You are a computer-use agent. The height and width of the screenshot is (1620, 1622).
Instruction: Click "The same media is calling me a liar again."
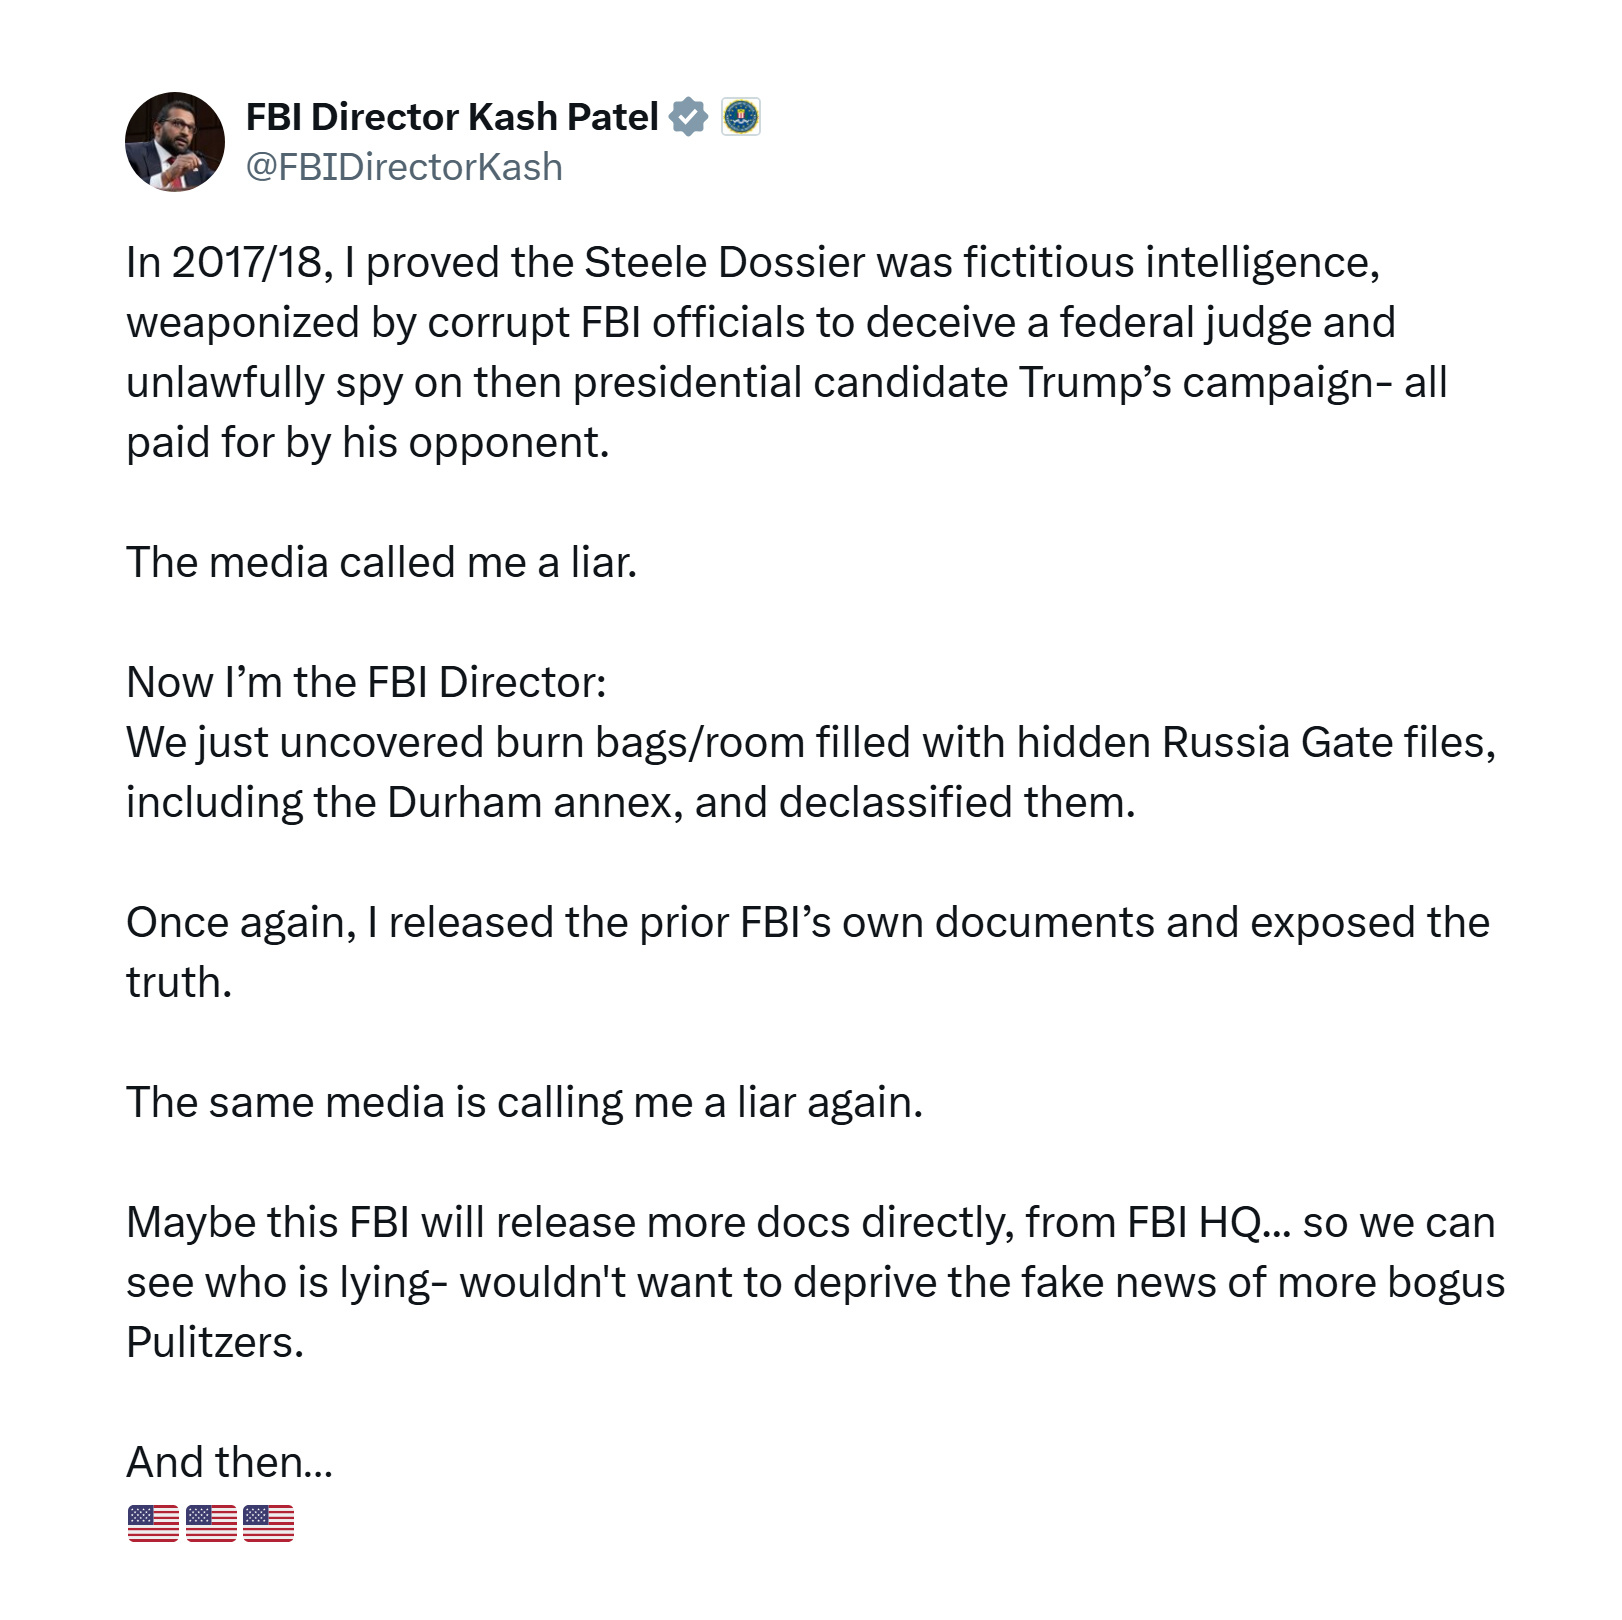pos(524,1102)
